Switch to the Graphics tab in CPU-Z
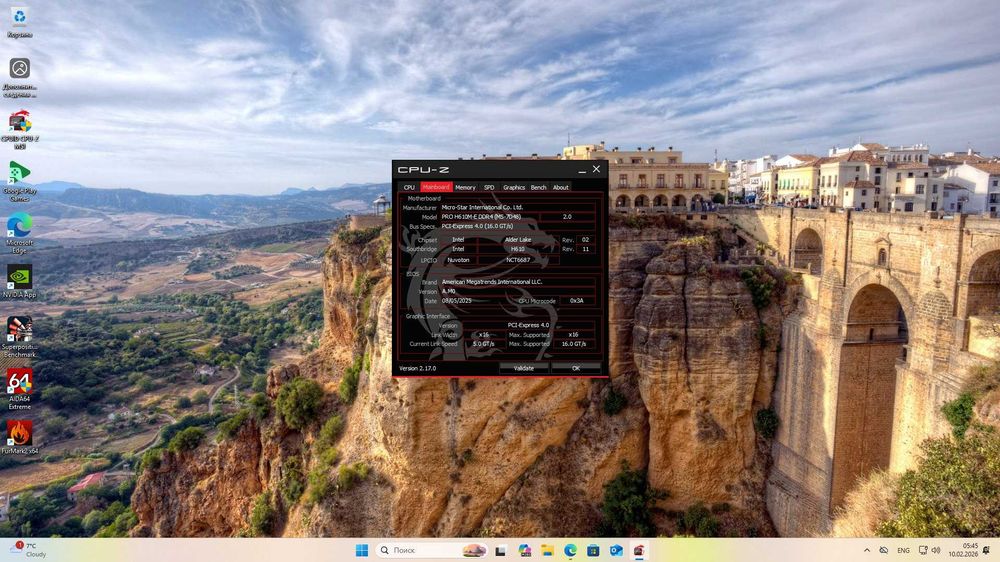 pos(513,187)
